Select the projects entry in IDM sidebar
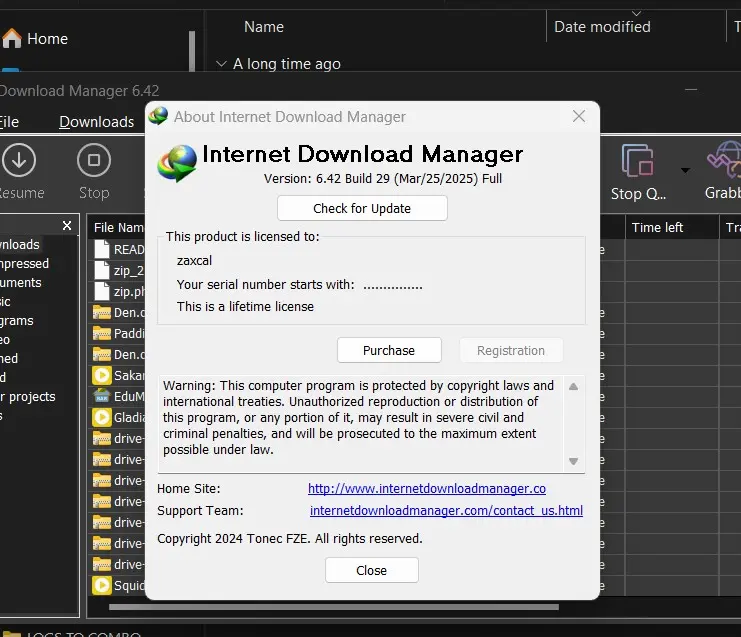The image size is (741, 637). pos(27,396)
